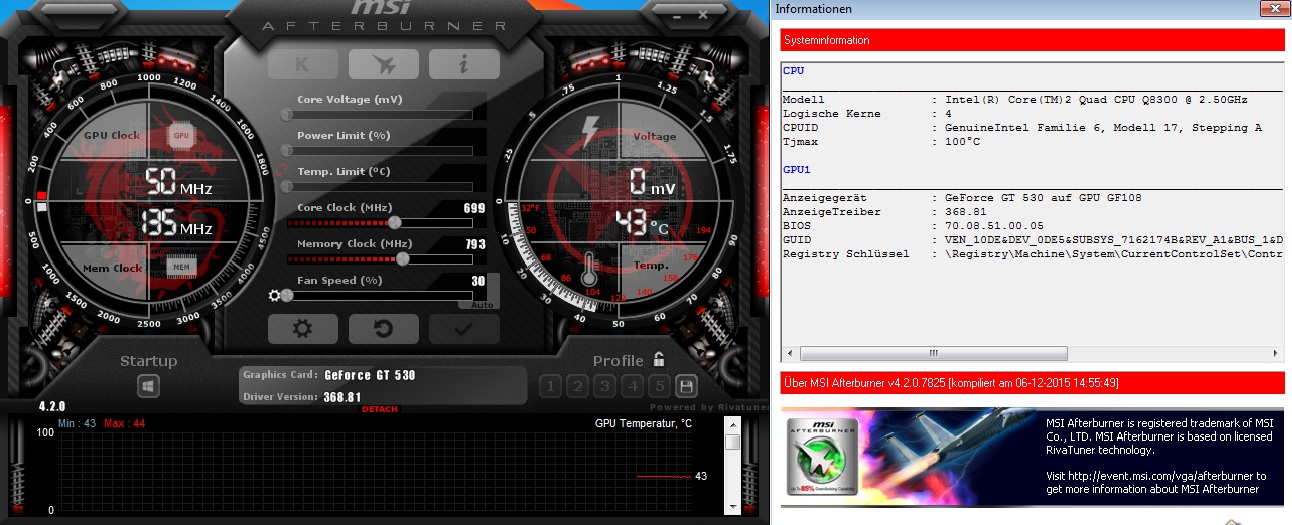The height and width of the screenshot is (525, 1292).
Task: Click the thermometer temperature icon
Action: pyautogui.click(x=590, y=267)
